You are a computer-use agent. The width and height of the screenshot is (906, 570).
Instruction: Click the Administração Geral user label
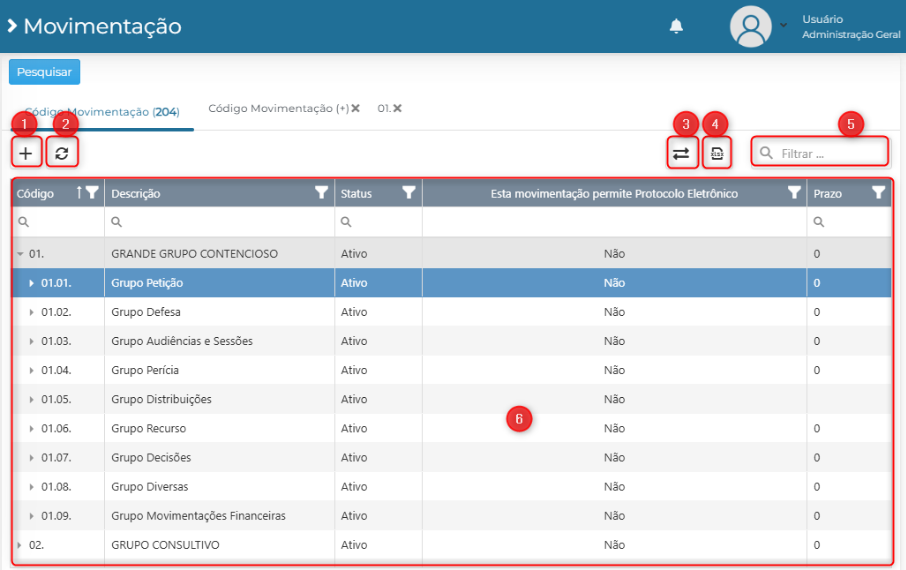coord(851,35)
